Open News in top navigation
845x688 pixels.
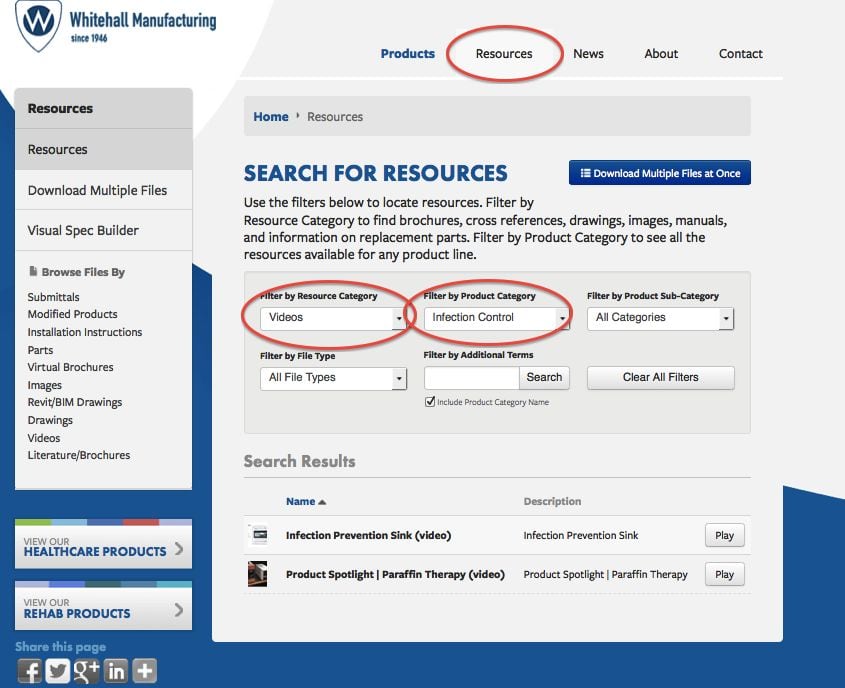click(588, 54)
